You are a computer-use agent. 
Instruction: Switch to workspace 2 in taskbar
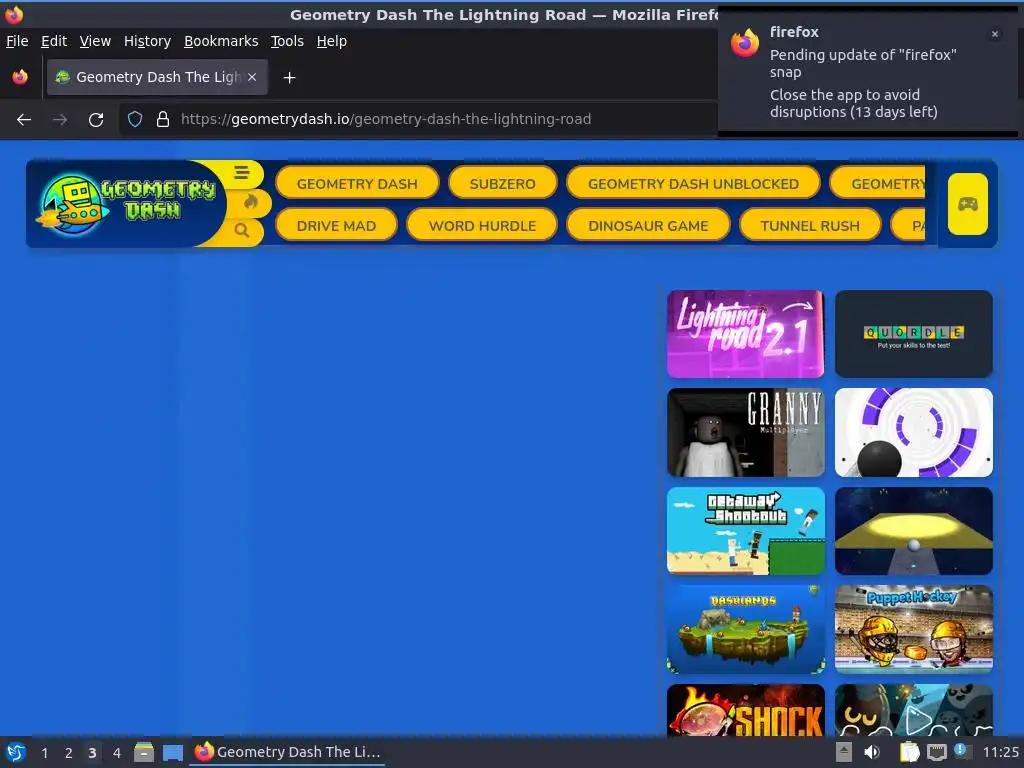tap(69, 753)
